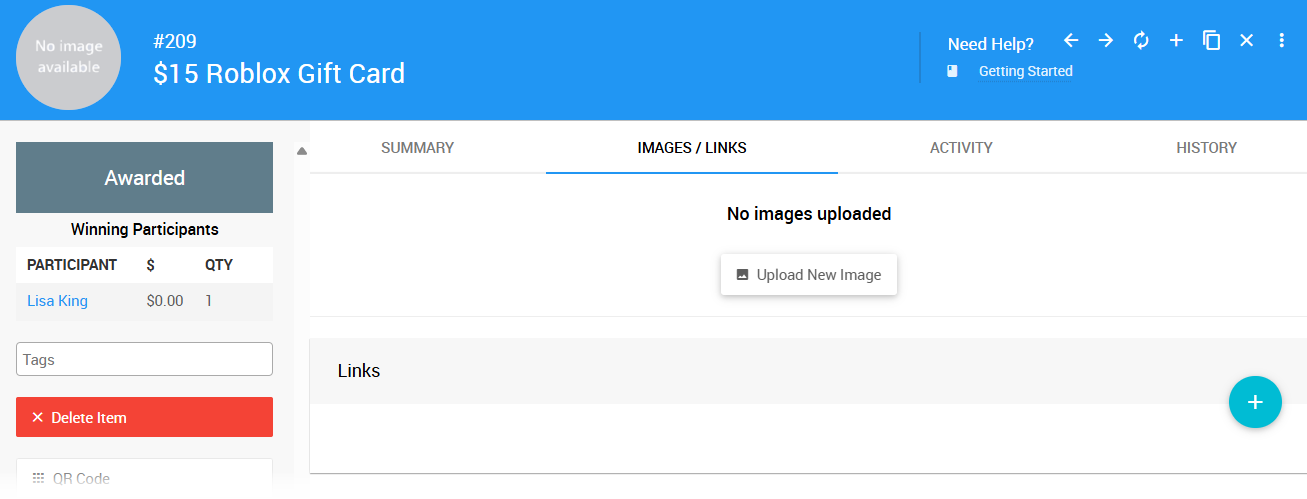Click the No image available avatar
The width and height of the screenshot is (1307, 499).
click(x=68, y=57)
